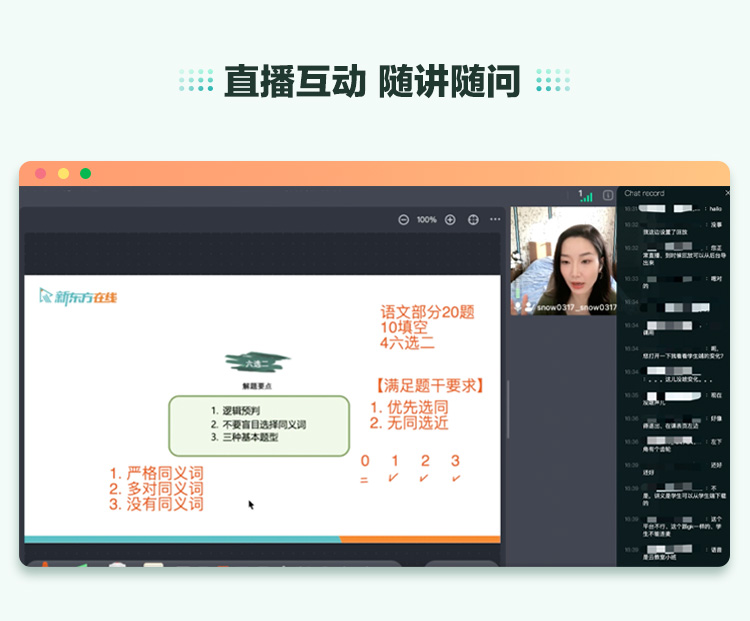Click the 新东方在线 logo on slide
The width and height of the screenshot is (750, 621).
click(78, 297)
